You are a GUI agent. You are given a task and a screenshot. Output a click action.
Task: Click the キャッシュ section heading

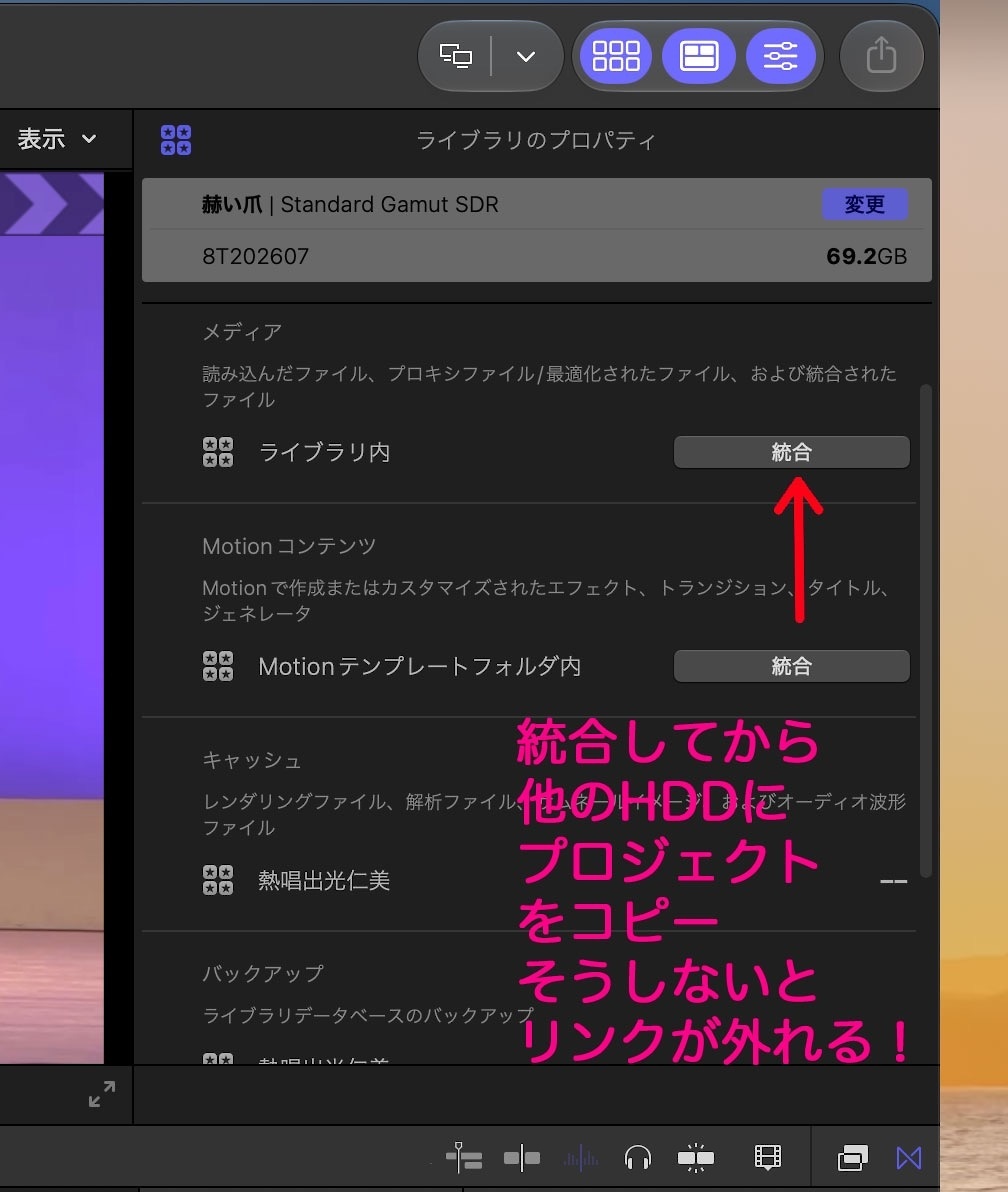tap(252, 760)
